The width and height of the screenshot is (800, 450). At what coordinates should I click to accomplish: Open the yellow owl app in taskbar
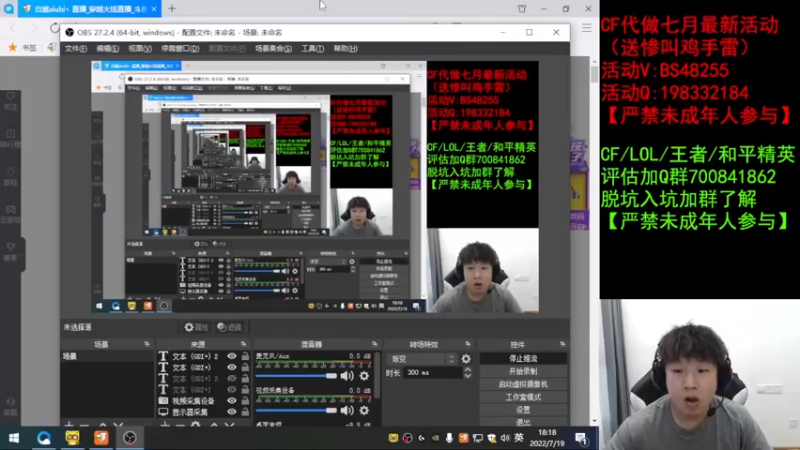[72, 438]
